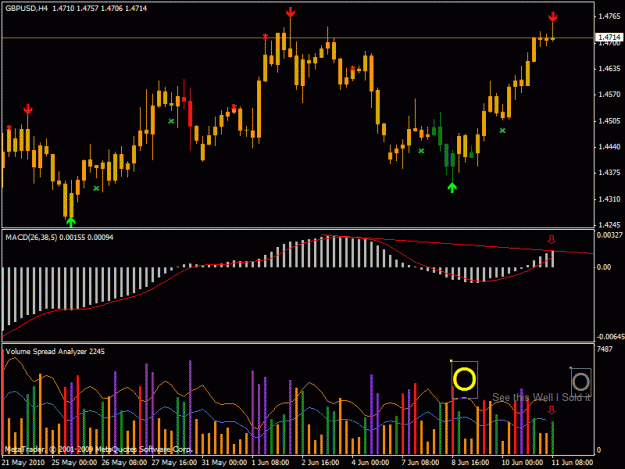Click the 2 Jun 16:00 date label

320,463
